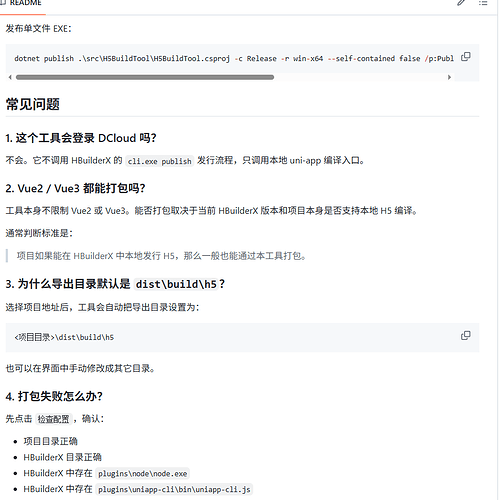Click the text 选择项目地址后,工具会自动把导出目录设置为
The width and height of the screenshot is (502, 500).
tap(102, 307)
